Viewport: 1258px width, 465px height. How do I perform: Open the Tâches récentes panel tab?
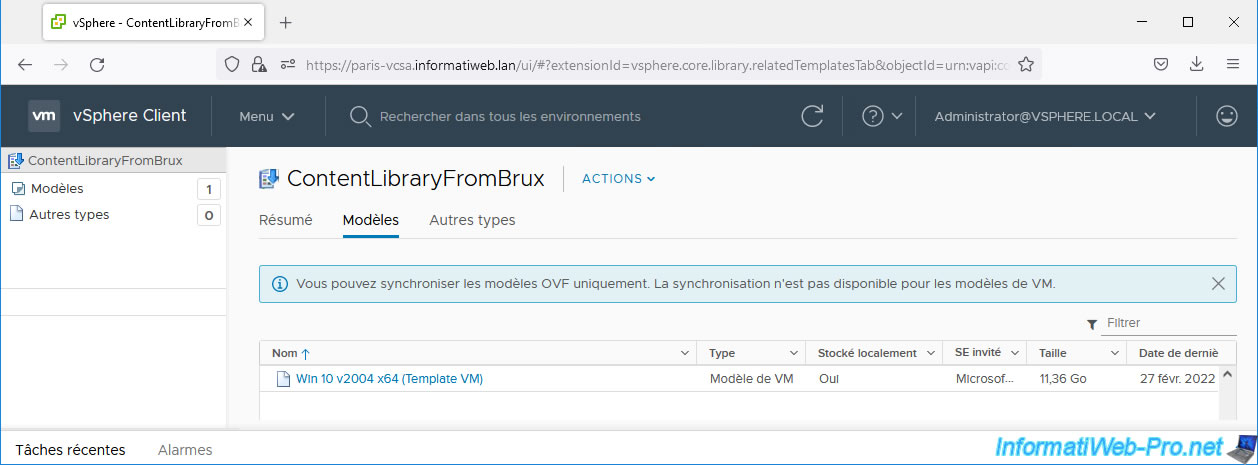click(71, 450)
